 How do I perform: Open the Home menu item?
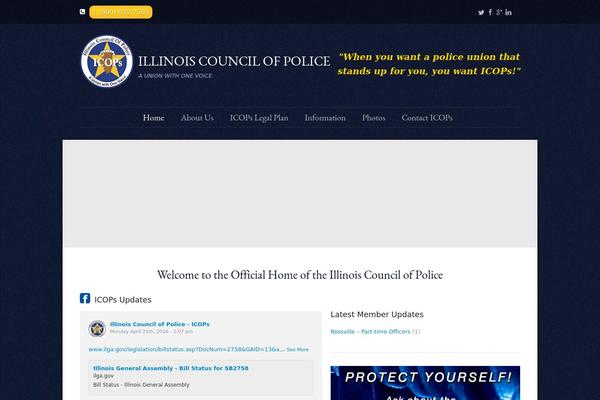pyautogui.click(x=153, y=118)
